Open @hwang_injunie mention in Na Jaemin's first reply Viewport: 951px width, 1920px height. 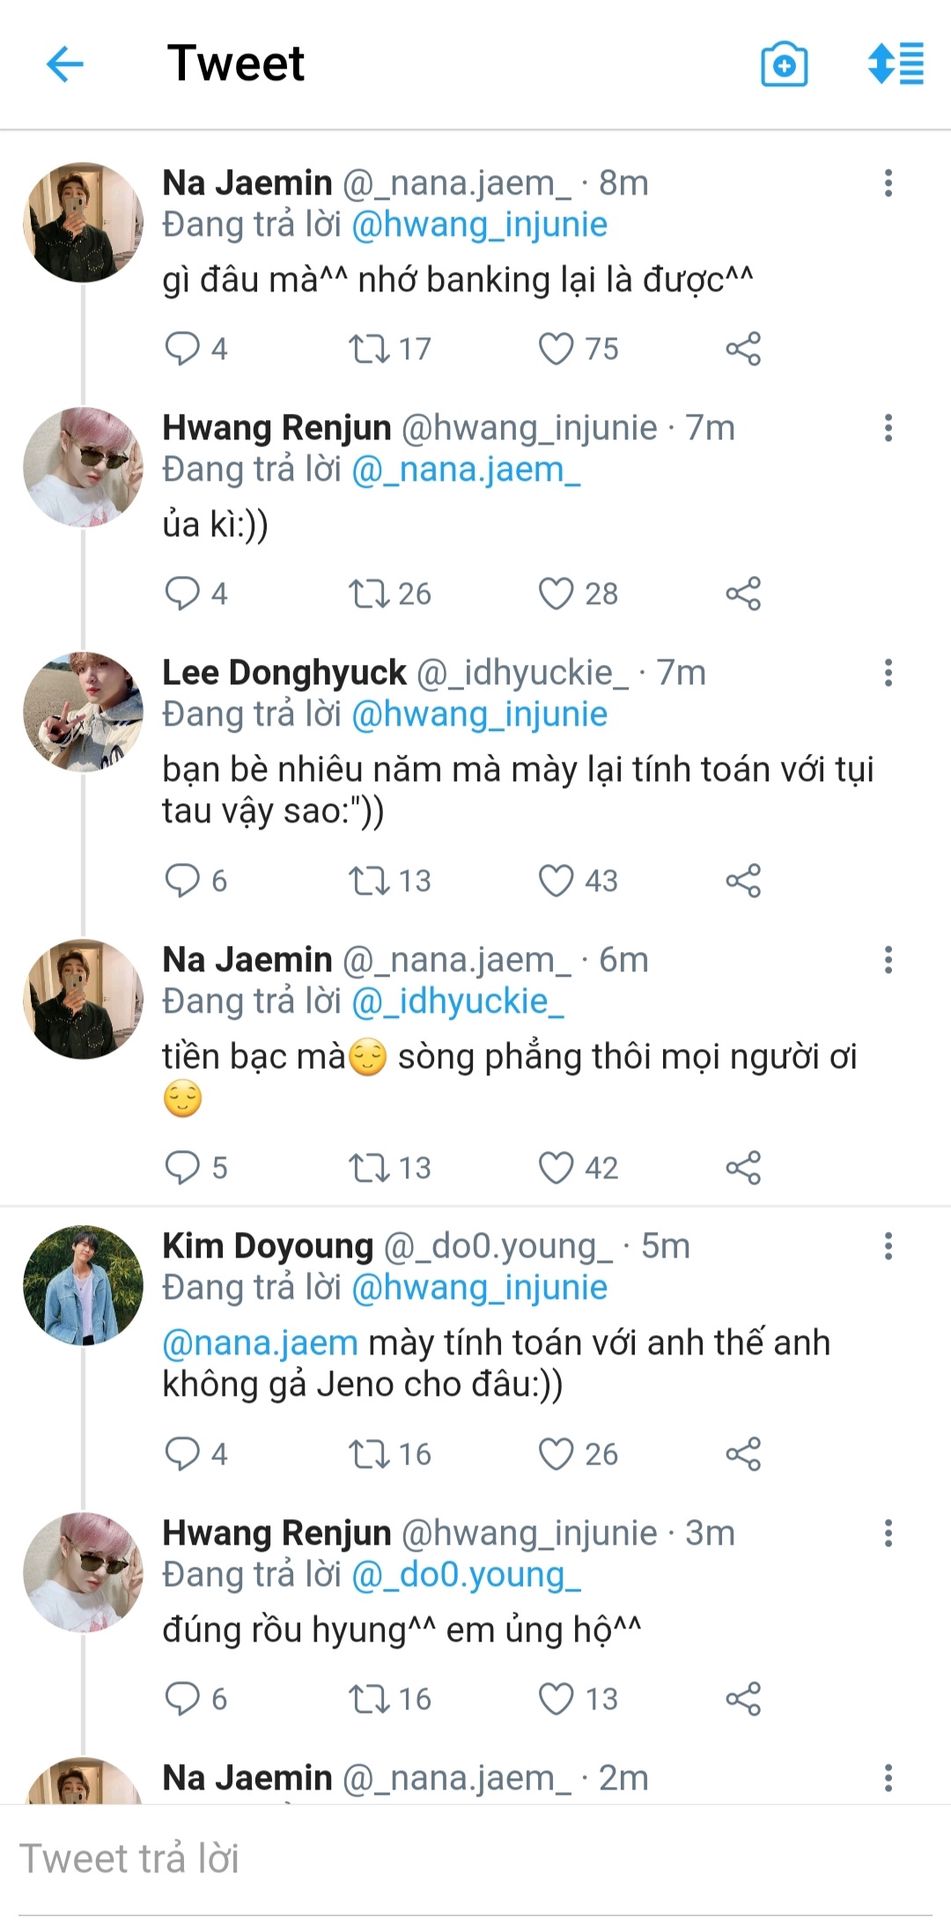(480, 224)
